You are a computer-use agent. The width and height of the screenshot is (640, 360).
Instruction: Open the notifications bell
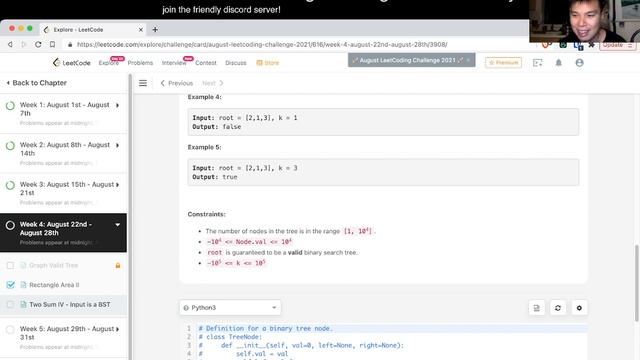(x=558, y=62)
